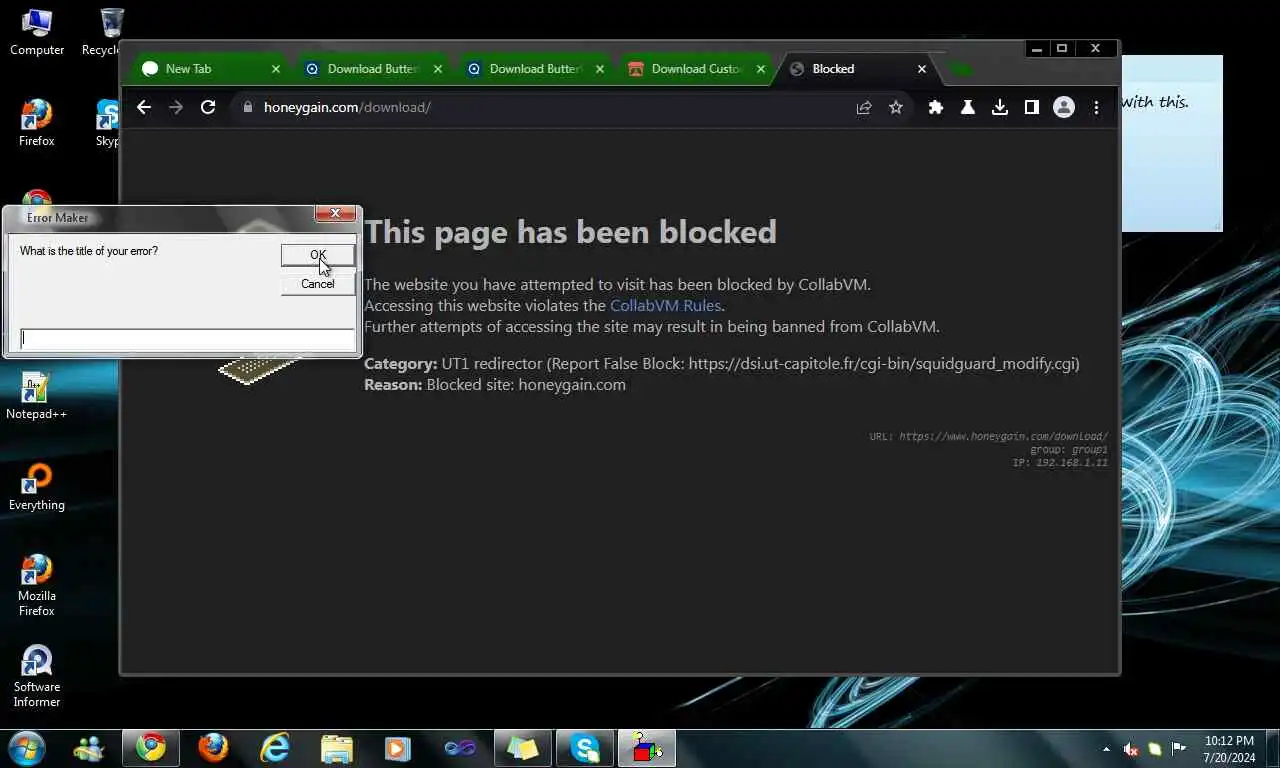The image size is (1280, 768).
Task: Click the 'This page has been blocked' heading
Action: tap(570, 232)
